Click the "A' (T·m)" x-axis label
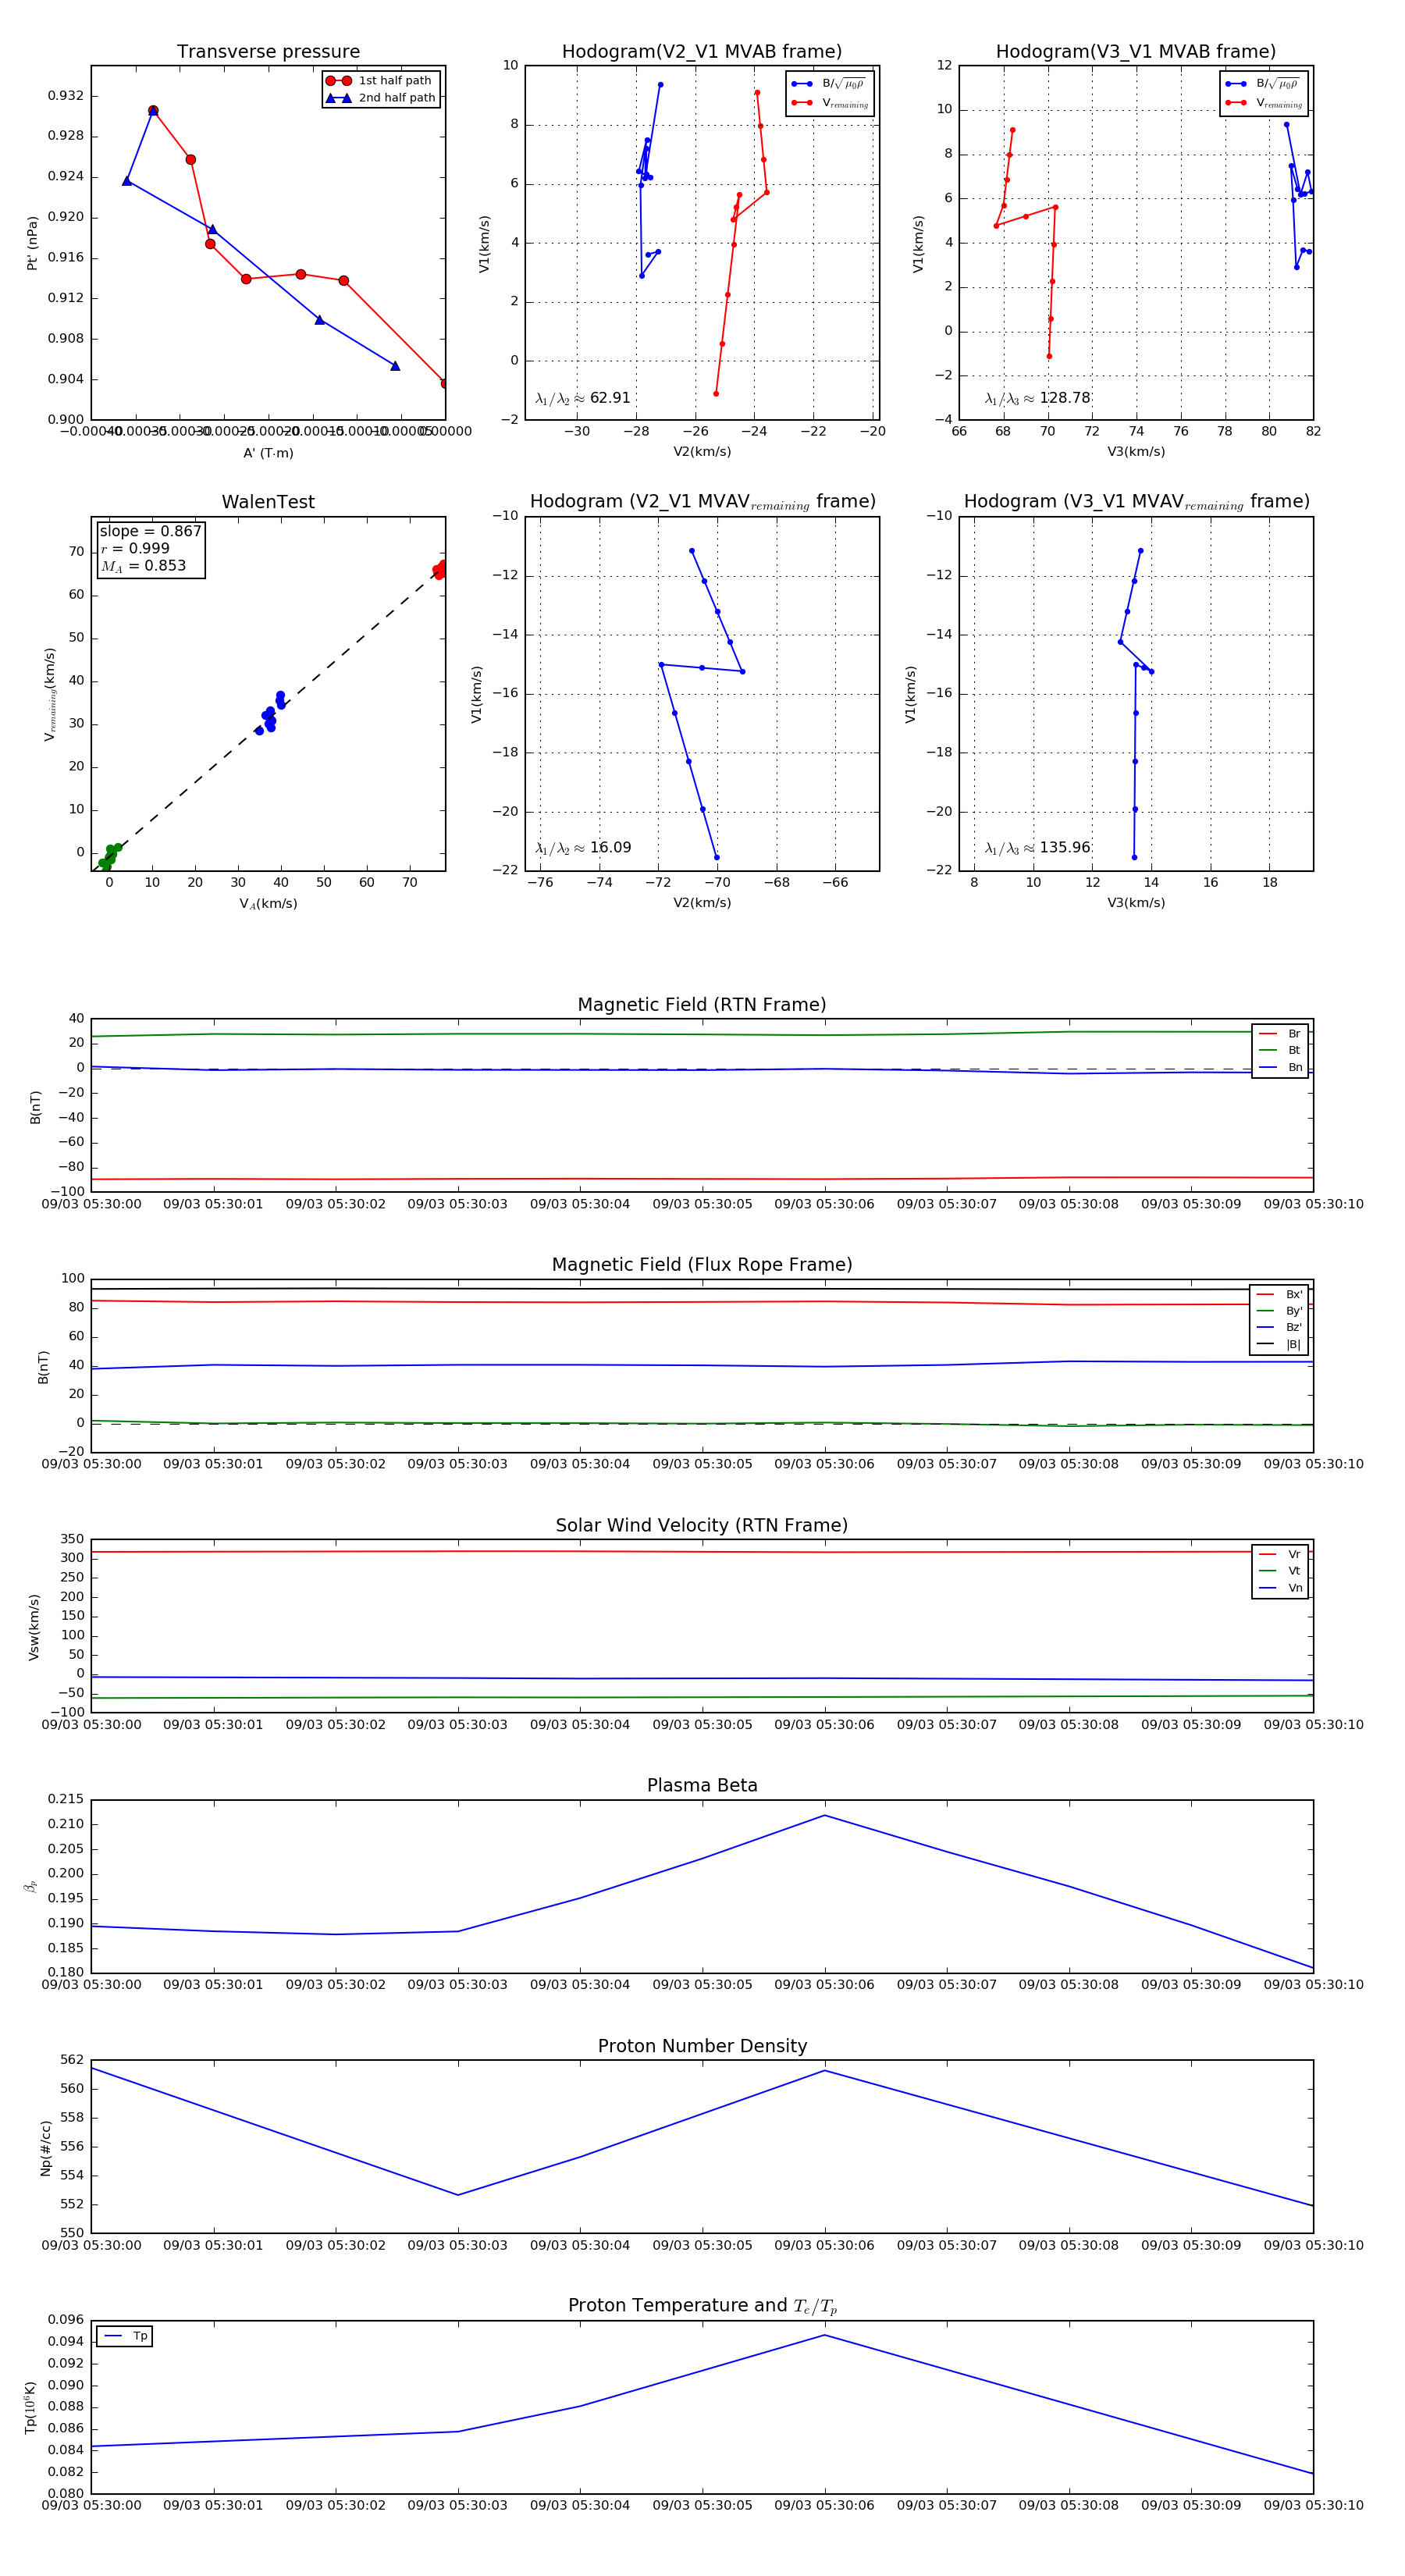The width and height of the screenshot is (1405, 2576). pyautogui.click(x=268, y=453)
